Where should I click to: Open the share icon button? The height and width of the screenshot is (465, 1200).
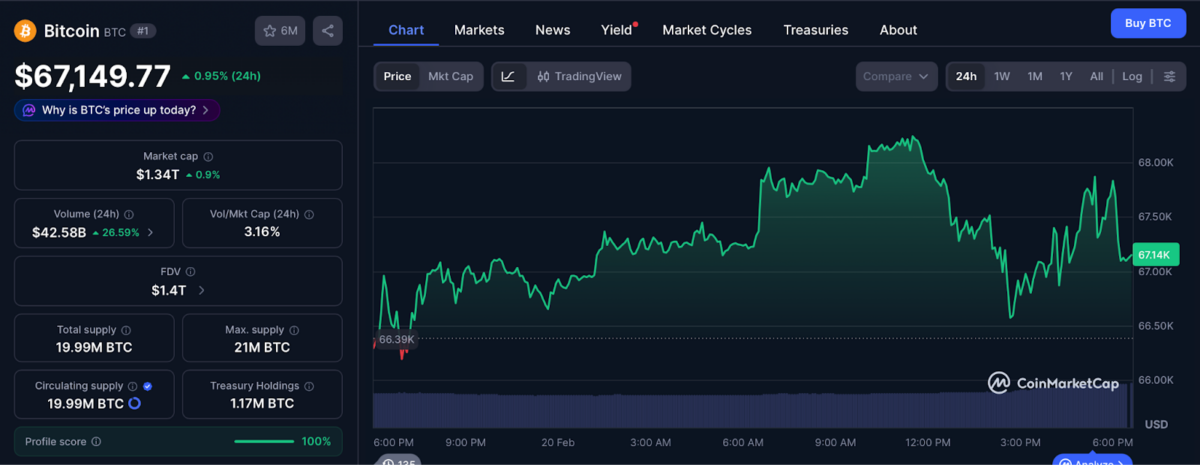tap(327, 31)
